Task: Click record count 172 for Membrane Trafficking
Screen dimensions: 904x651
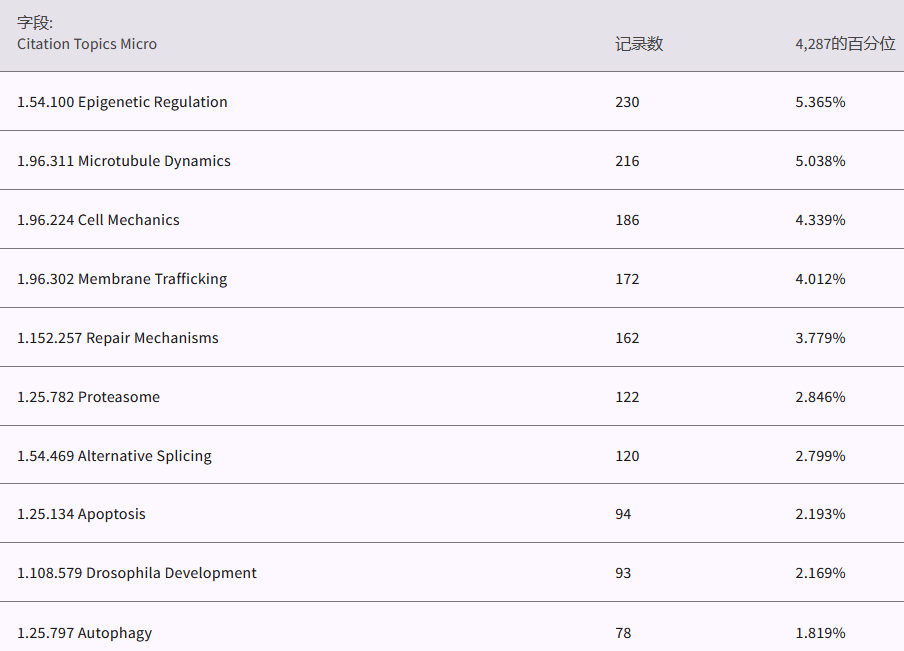Action: (x=627, y=279)
